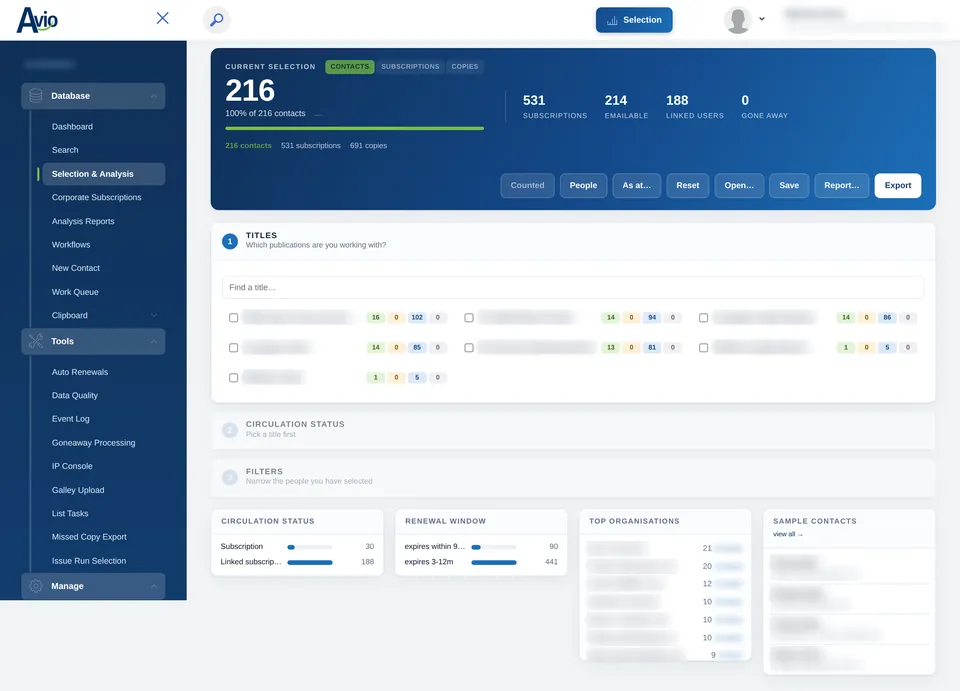Open Analysis Reports
The height and width of the screenshot is (691, 960).
pyautogui.click(x=83, y=222)
